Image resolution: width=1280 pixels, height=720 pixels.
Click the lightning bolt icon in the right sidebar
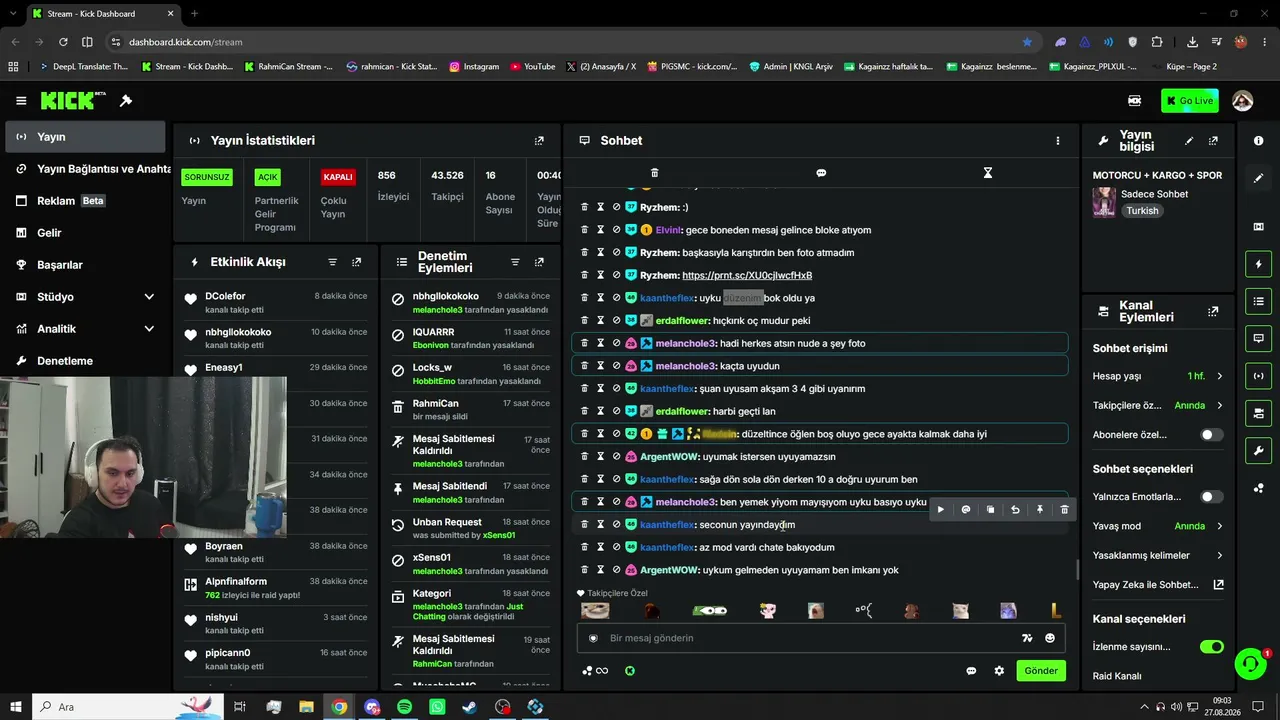point(1258,265)
